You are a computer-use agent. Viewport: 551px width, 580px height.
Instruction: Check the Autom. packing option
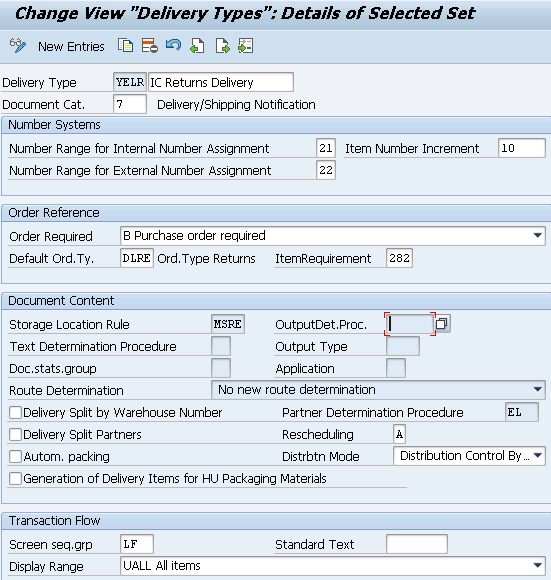pos(15,456)
